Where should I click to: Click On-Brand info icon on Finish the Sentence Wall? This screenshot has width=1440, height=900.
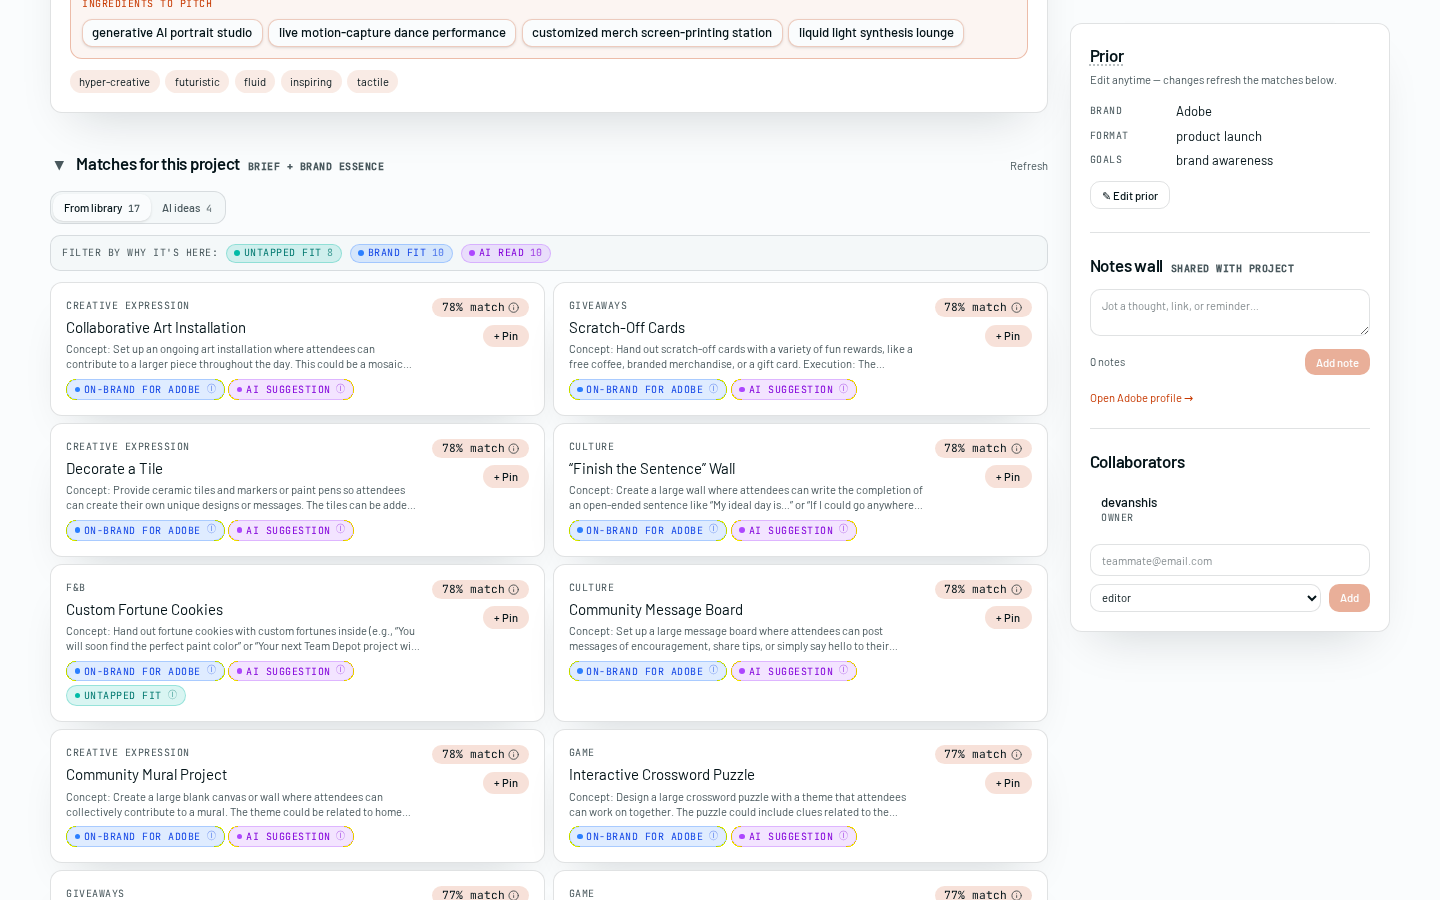[714, 530]
